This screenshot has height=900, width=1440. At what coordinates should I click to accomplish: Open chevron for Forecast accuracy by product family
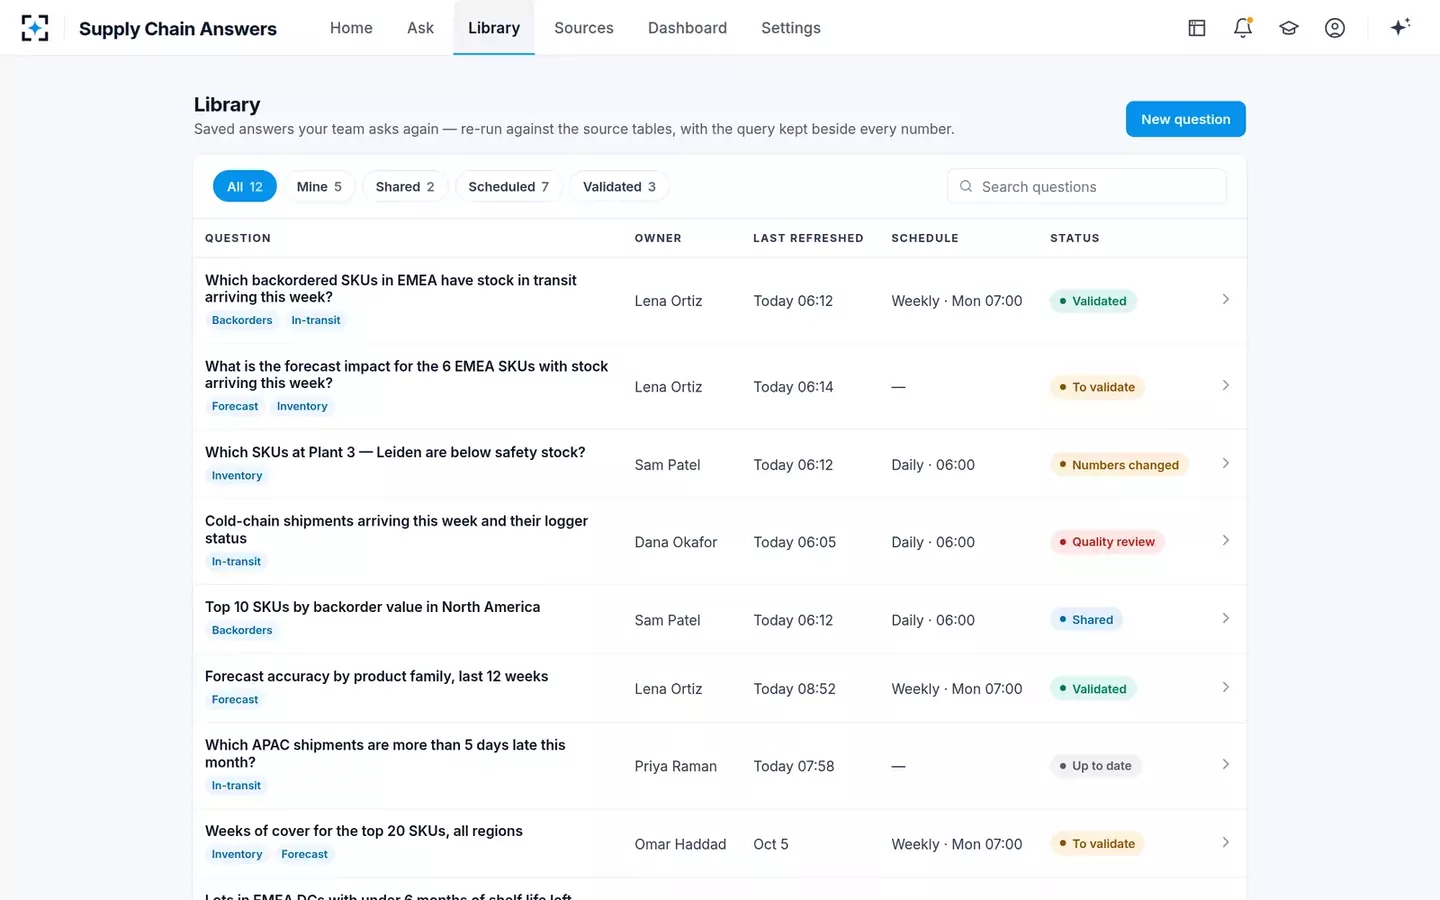point(1225,688)
